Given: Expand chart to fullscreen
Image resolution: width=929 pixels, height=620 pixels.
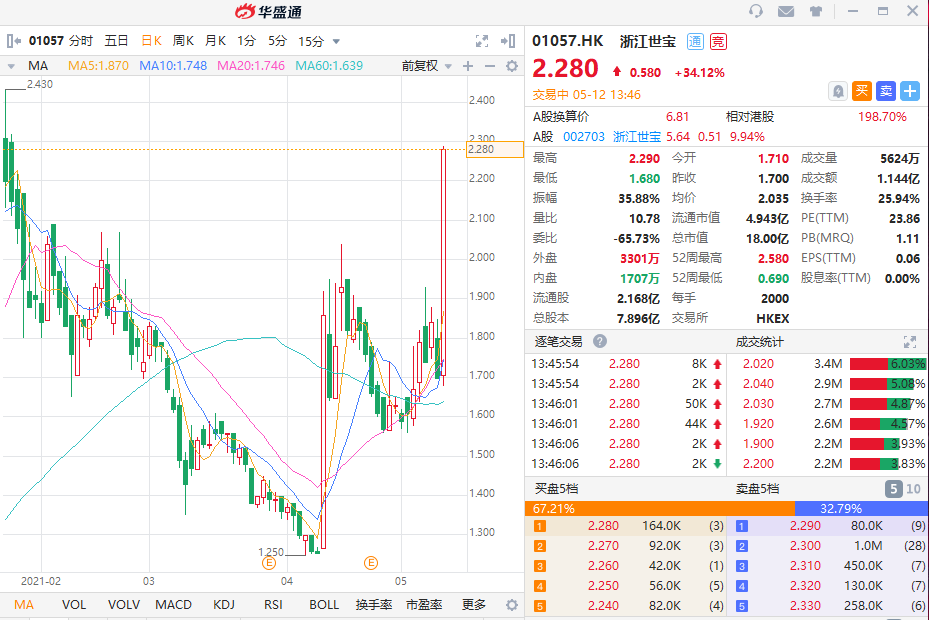Looking at the screenshot, I should pyautogui.click(x=482, y=41).
